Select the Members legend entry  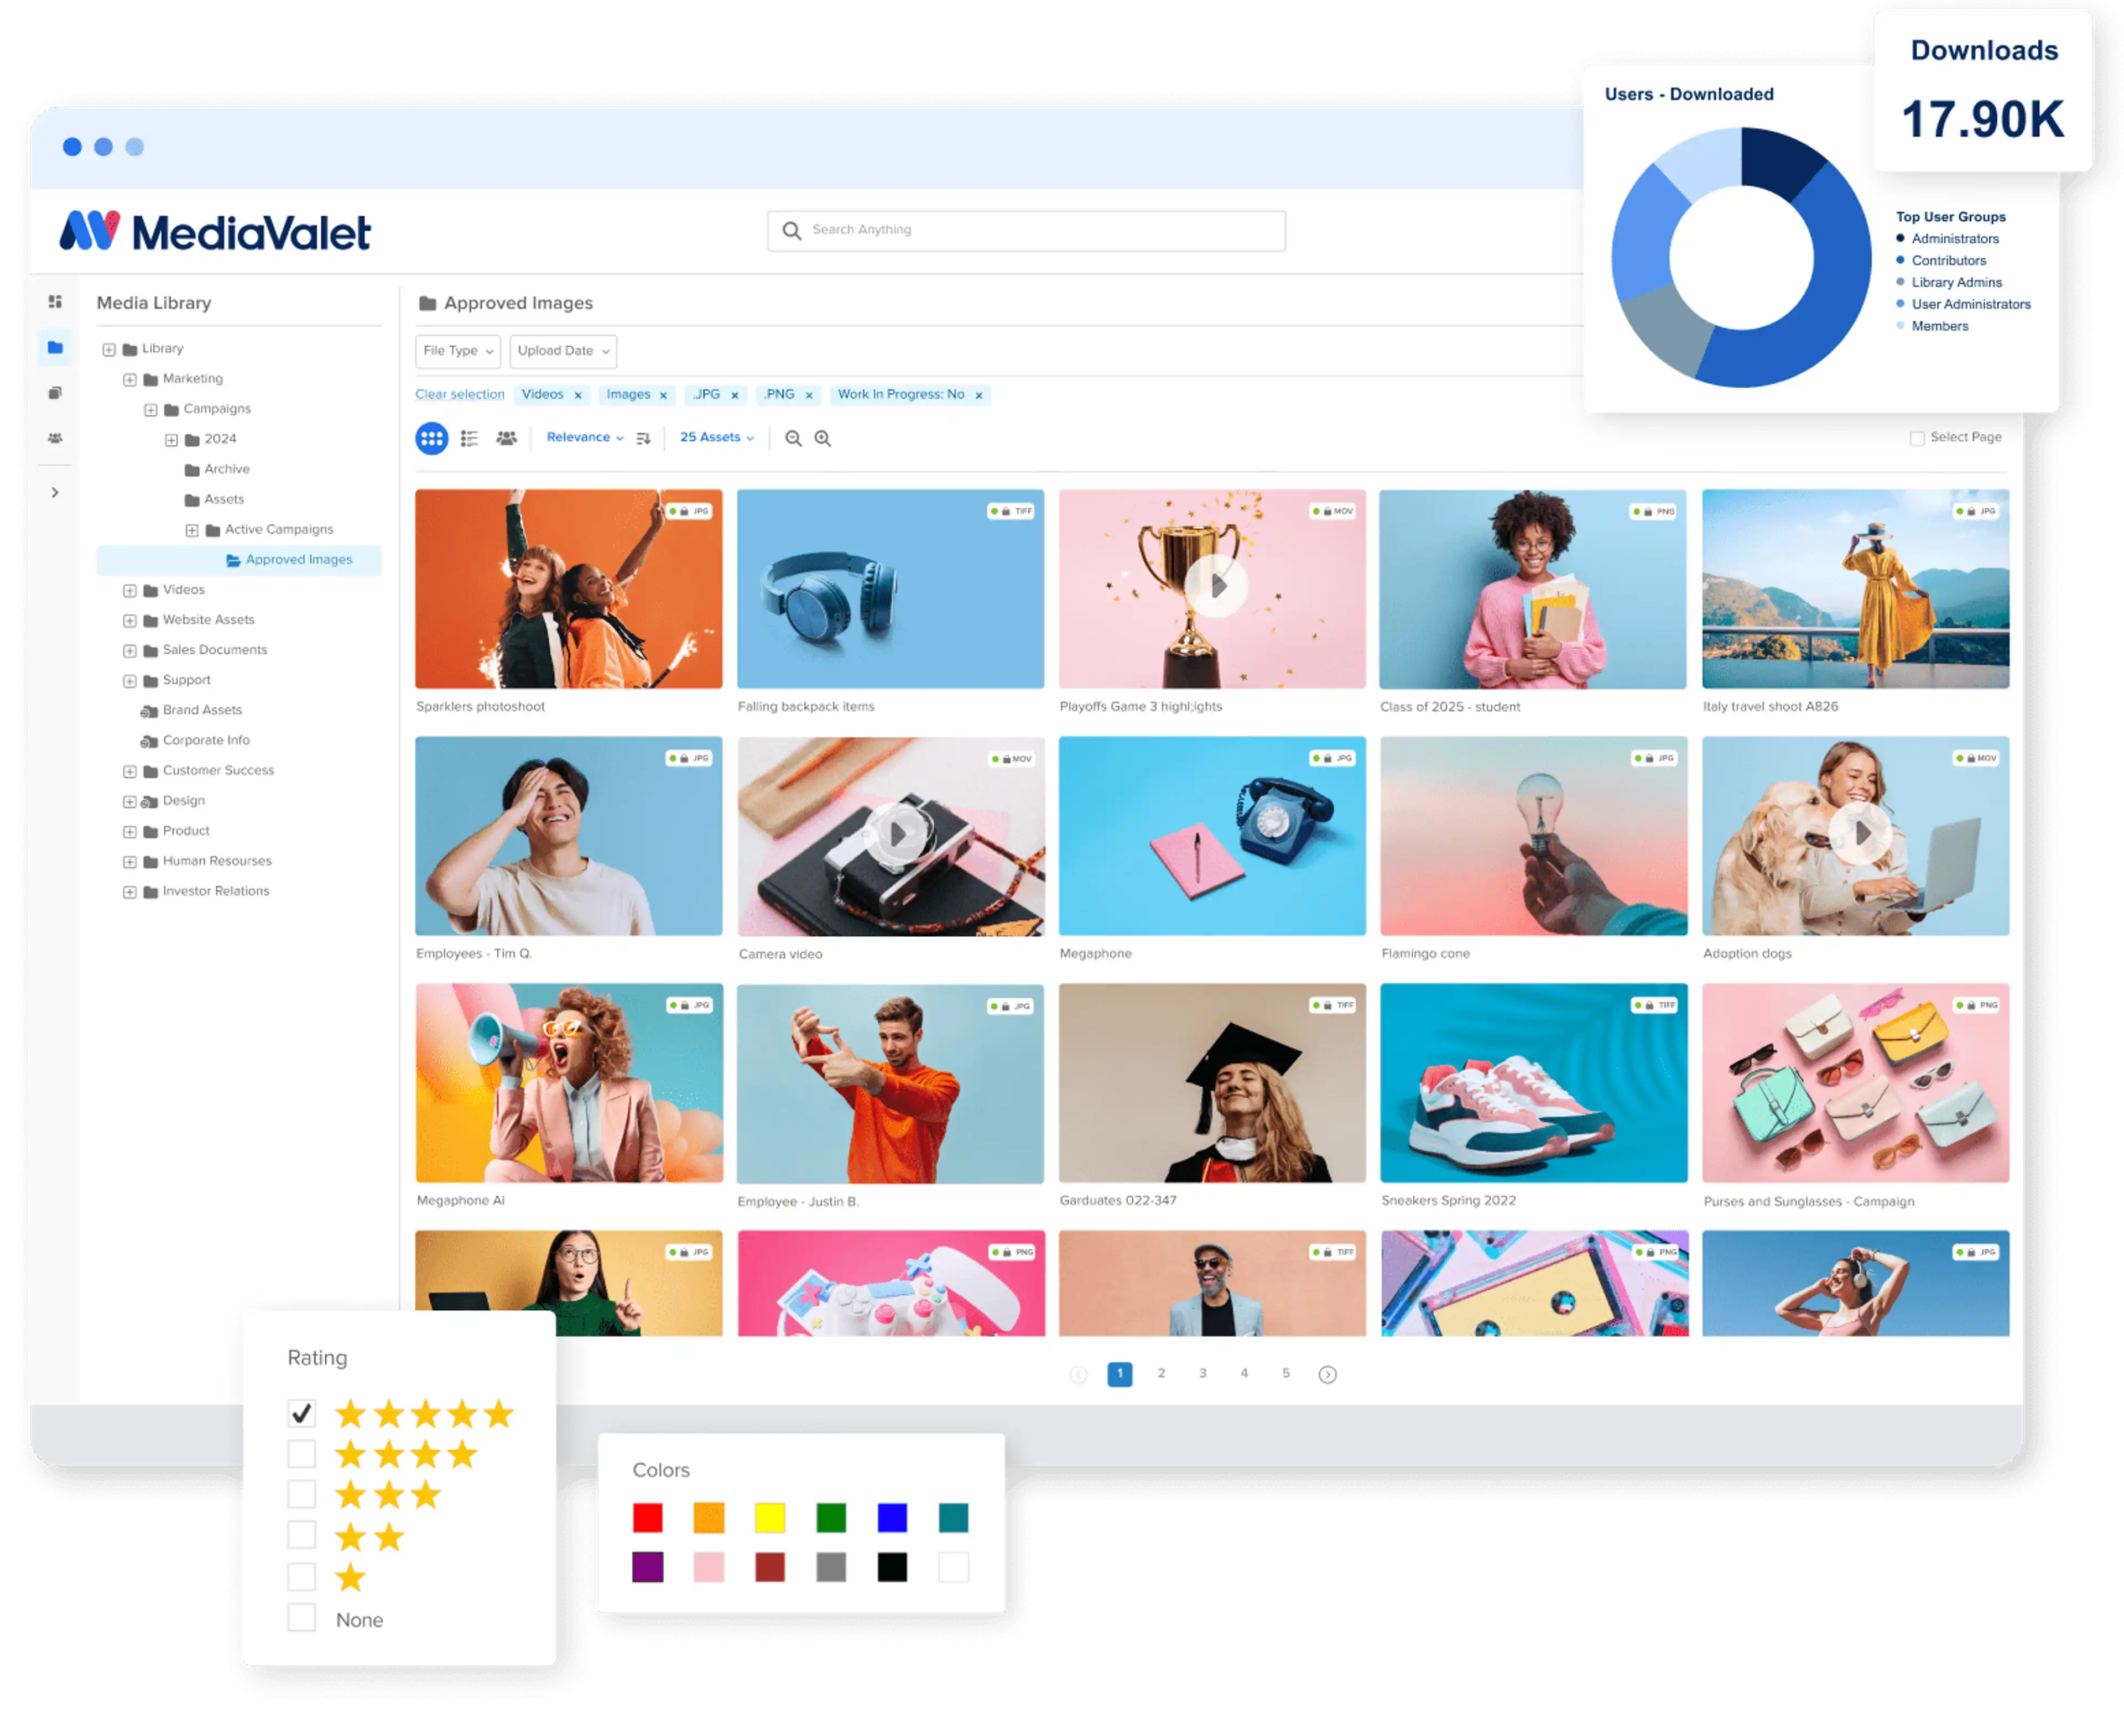(x=1932, y=326)
